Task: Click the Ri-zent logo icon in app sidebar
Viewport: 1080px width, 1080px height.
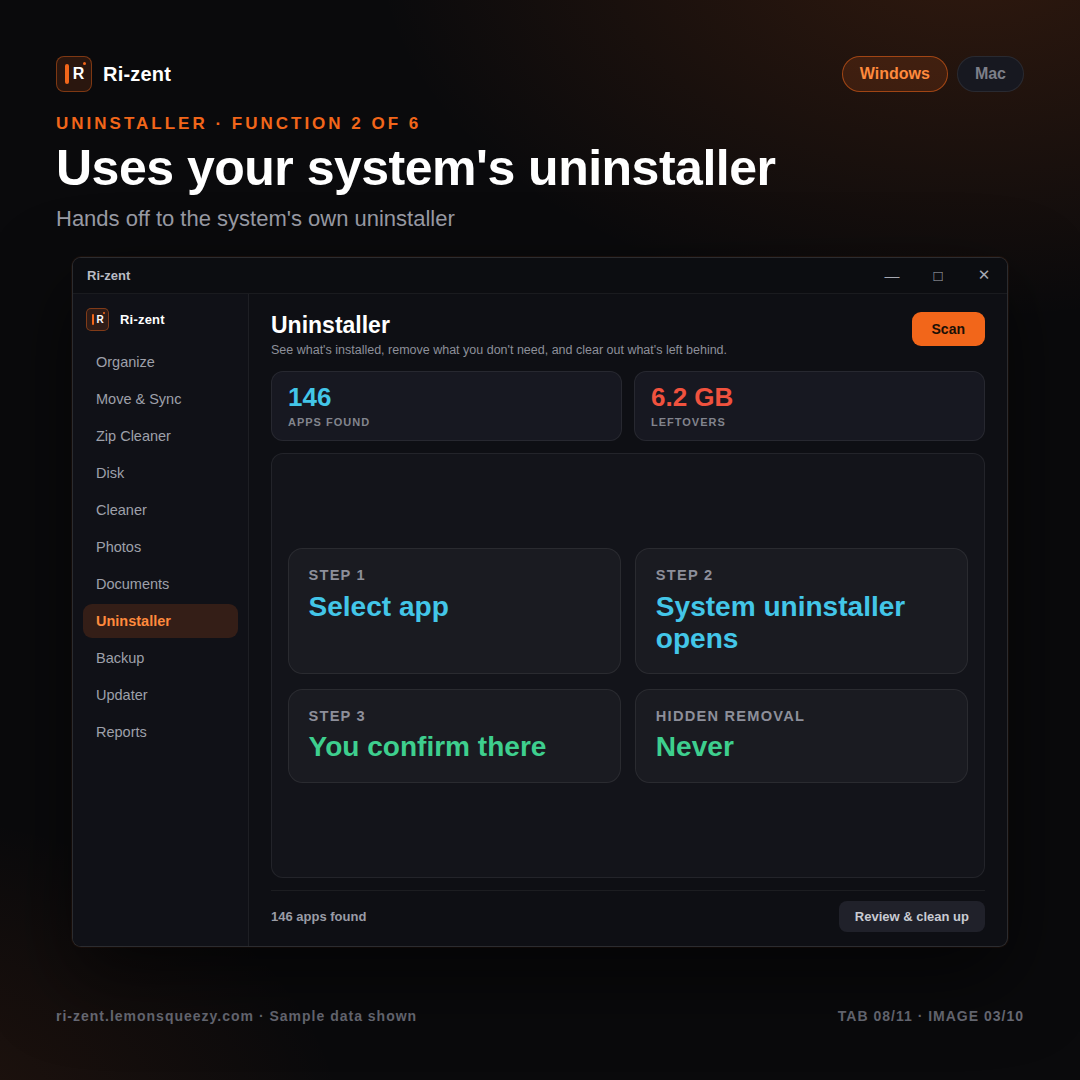Action: [x=97, y=320]
